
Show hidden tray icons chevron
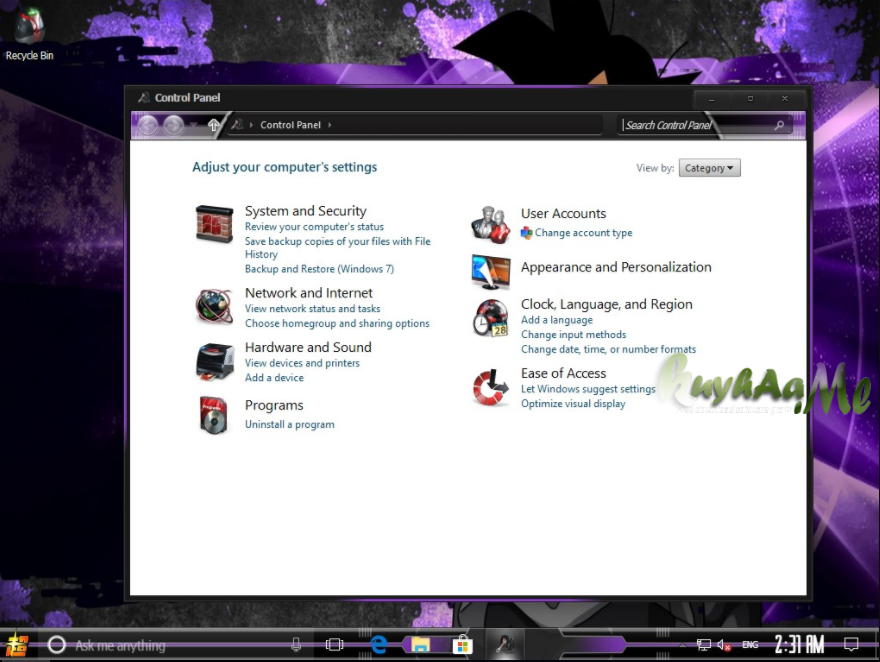(682, 645)
